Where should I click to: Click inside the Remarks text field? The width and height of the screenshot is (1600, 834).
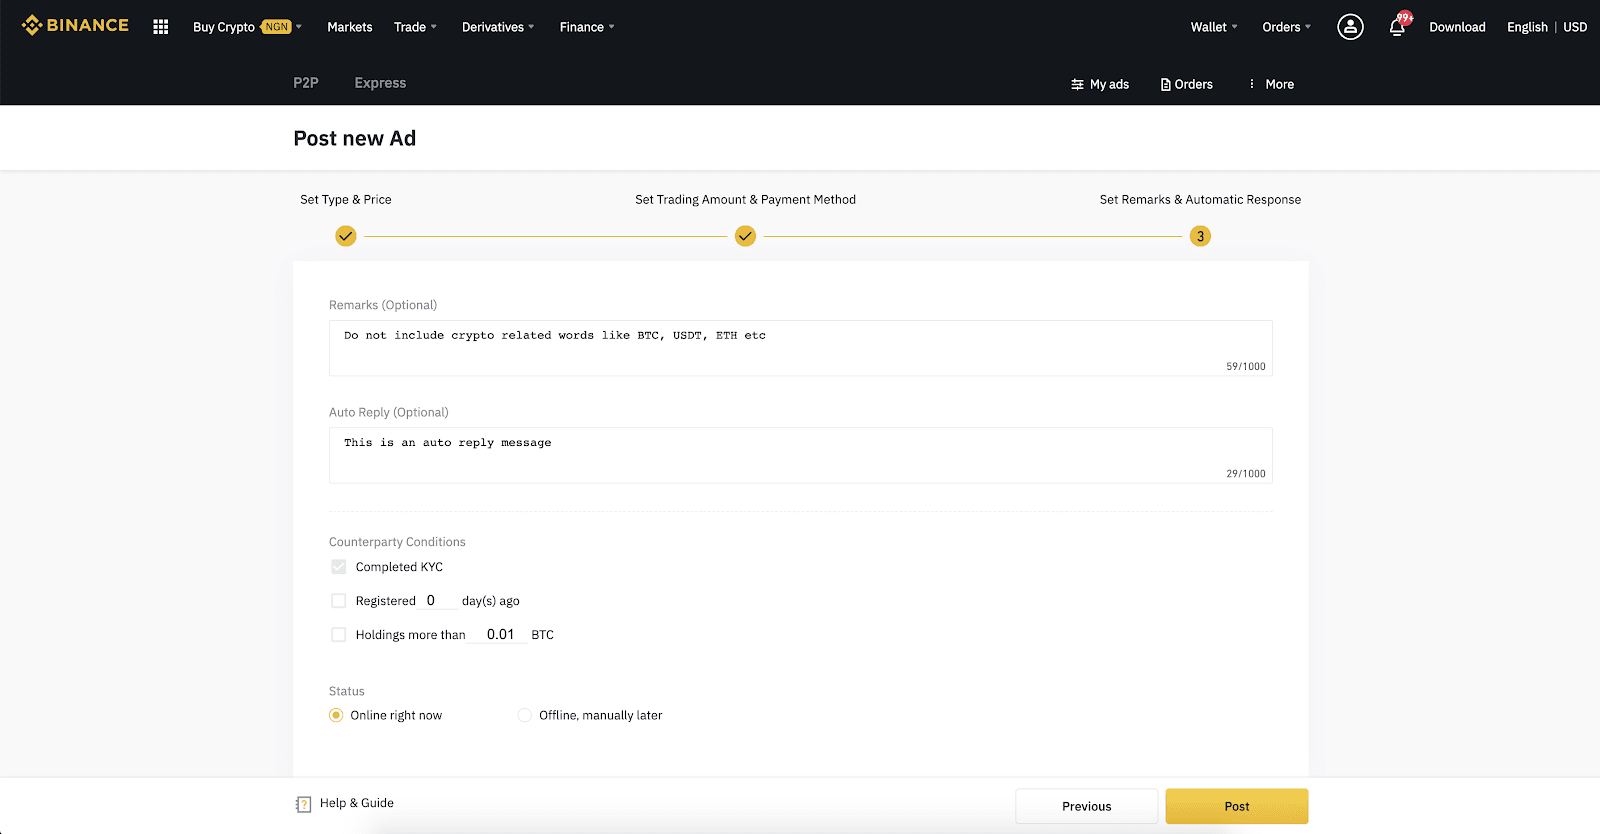click(x=800, y=348)
